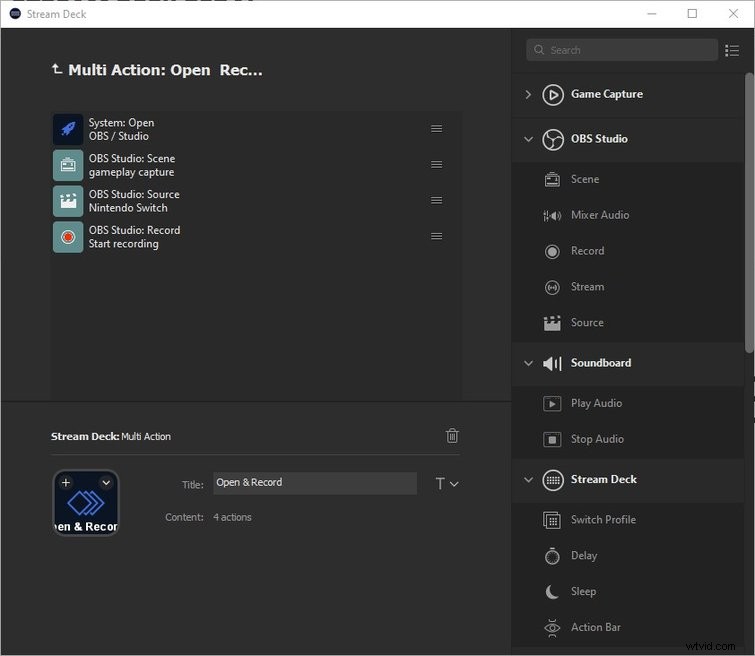Select the Delay action

584,556
